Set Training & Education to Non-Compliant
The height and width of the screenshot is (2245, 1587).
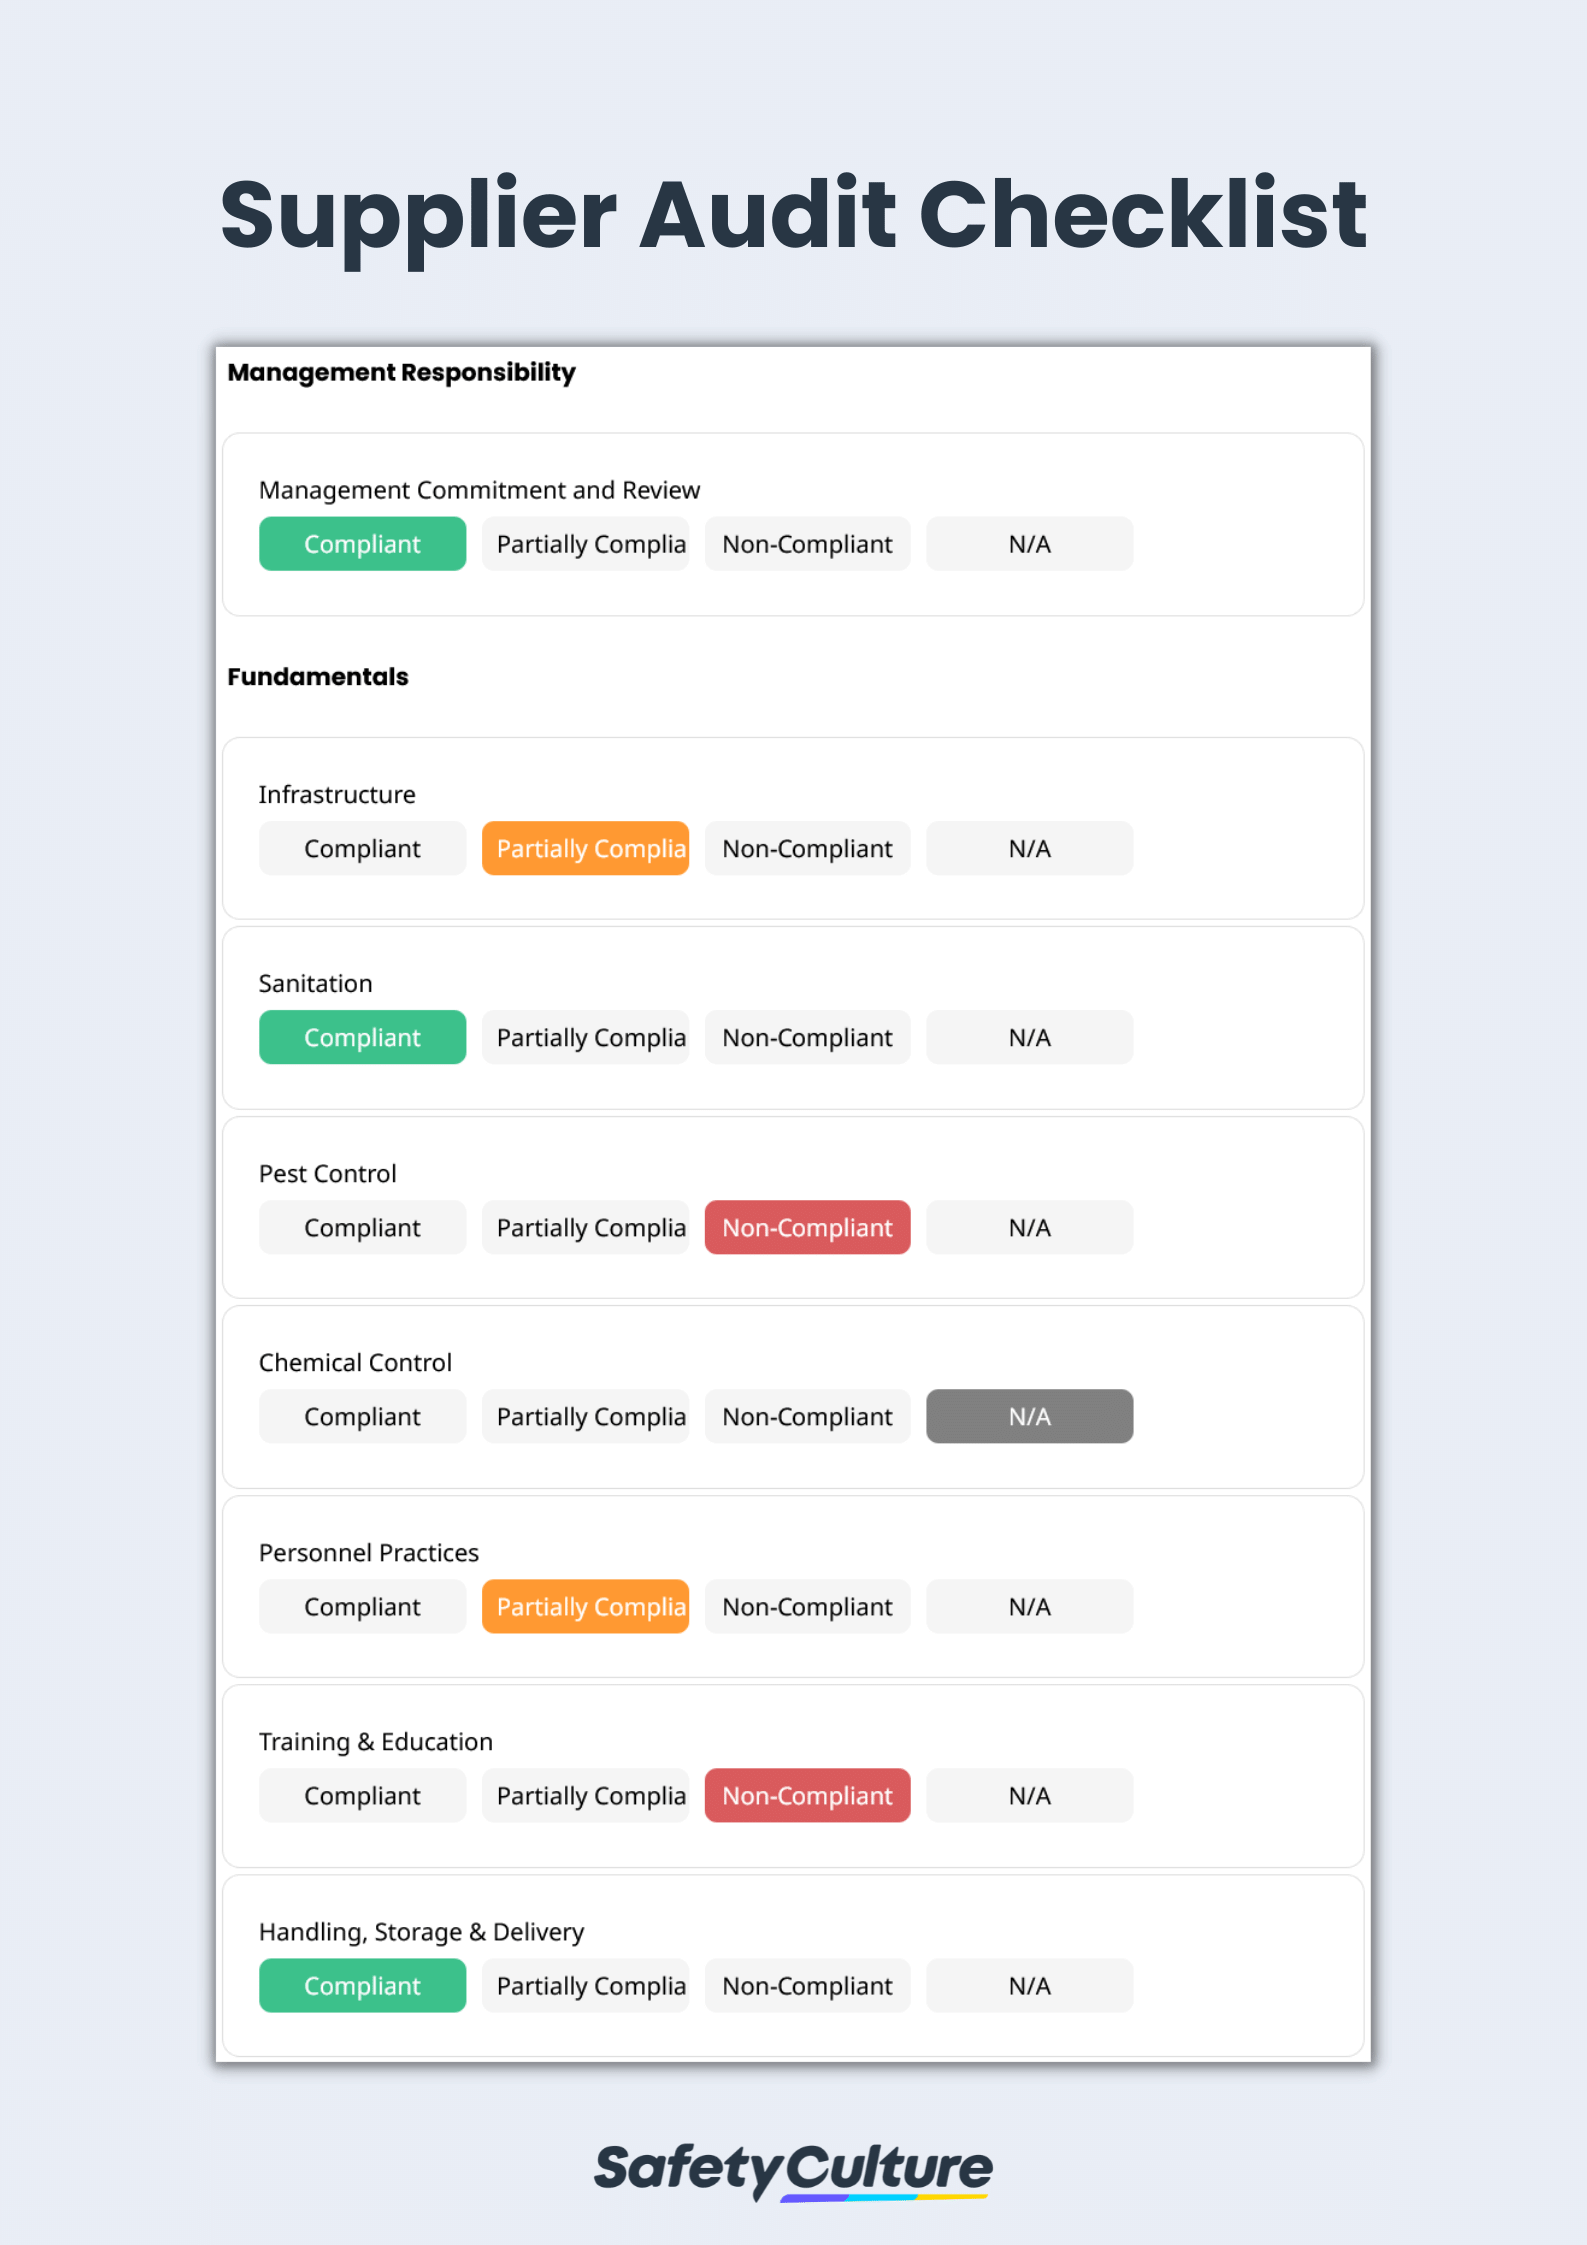click(x=807, y=1795)
